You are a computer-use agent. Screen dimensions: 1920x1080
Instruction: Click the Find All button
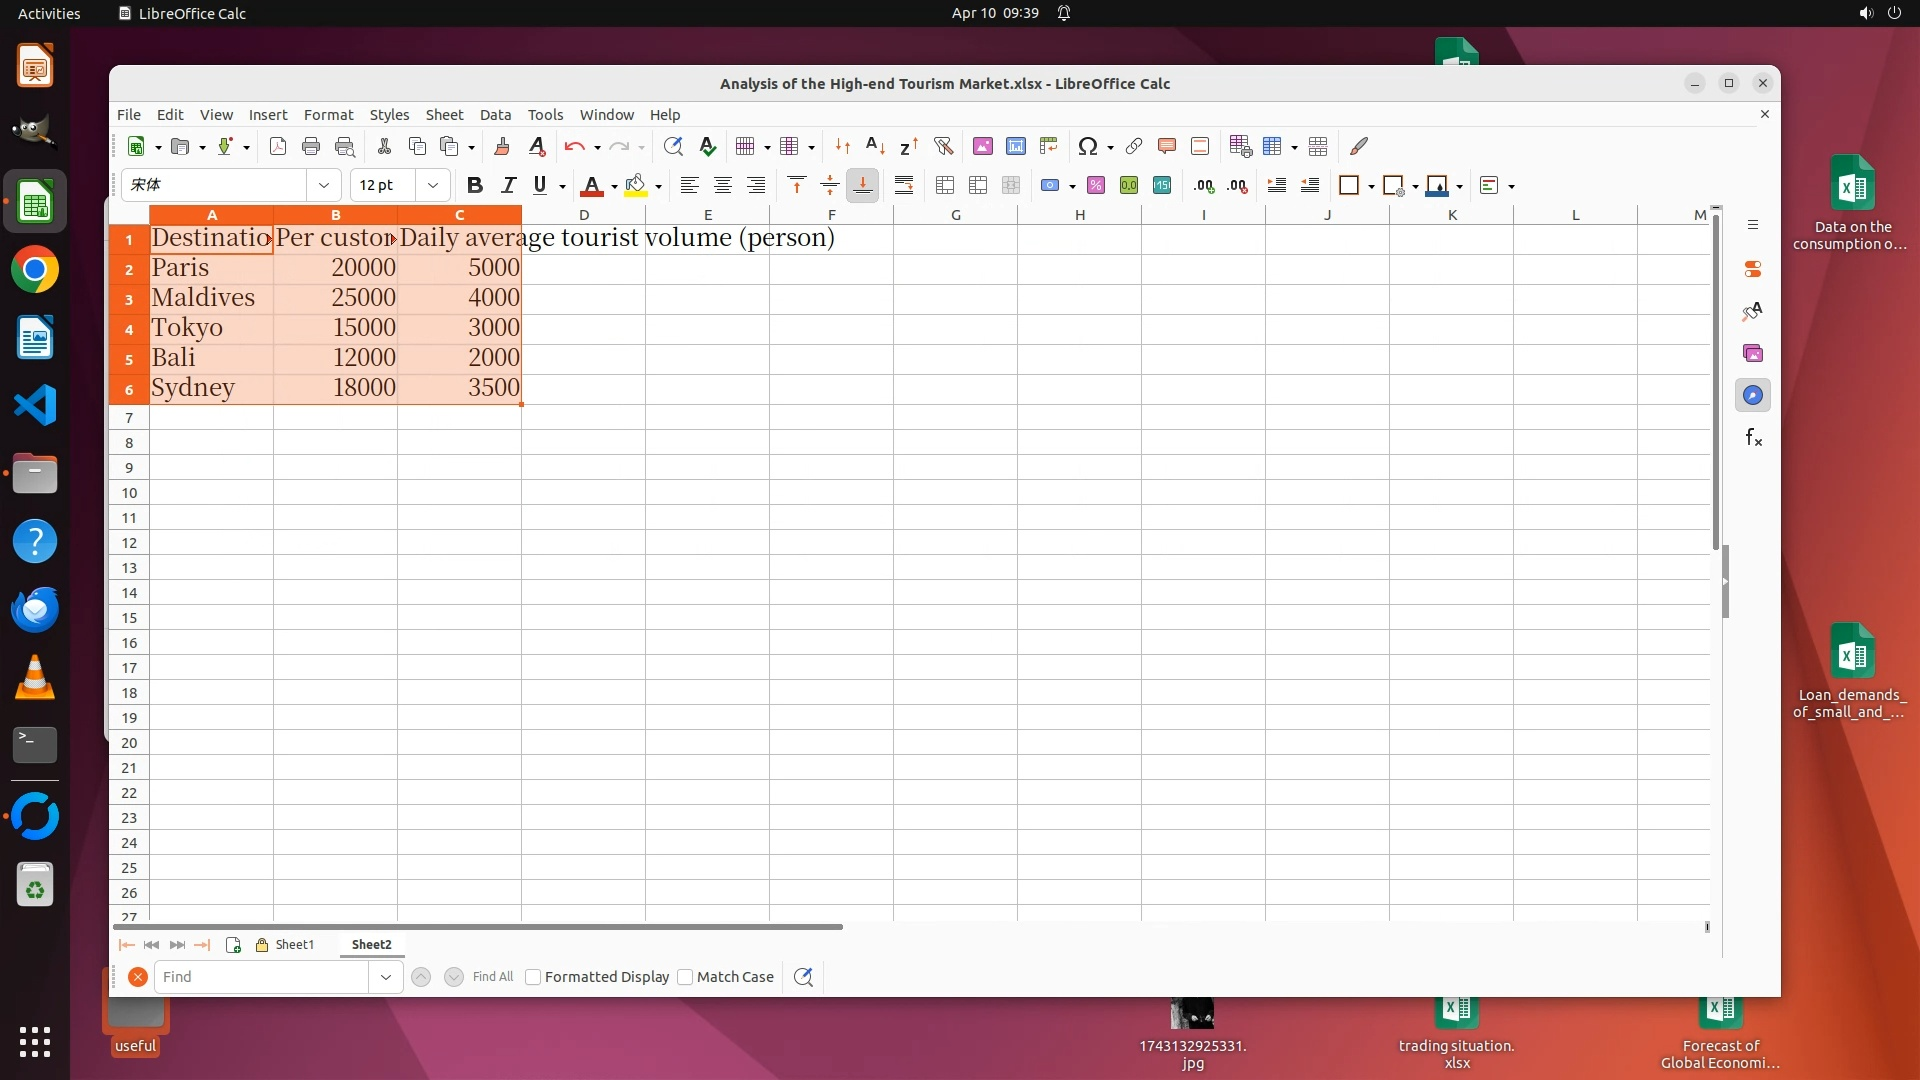492,977
